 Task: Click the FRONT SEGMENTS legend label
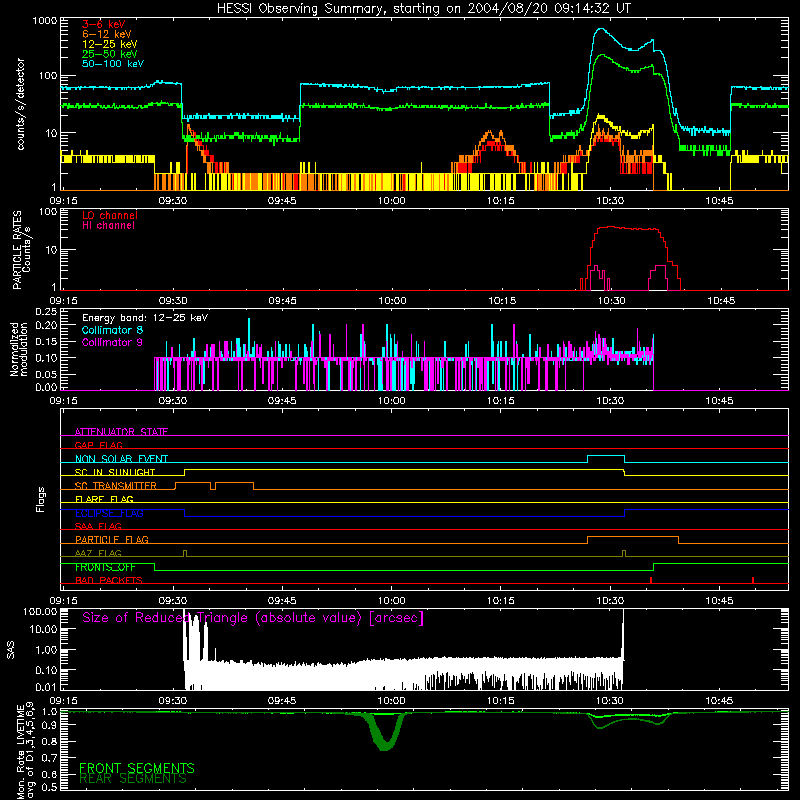(137, 768)
